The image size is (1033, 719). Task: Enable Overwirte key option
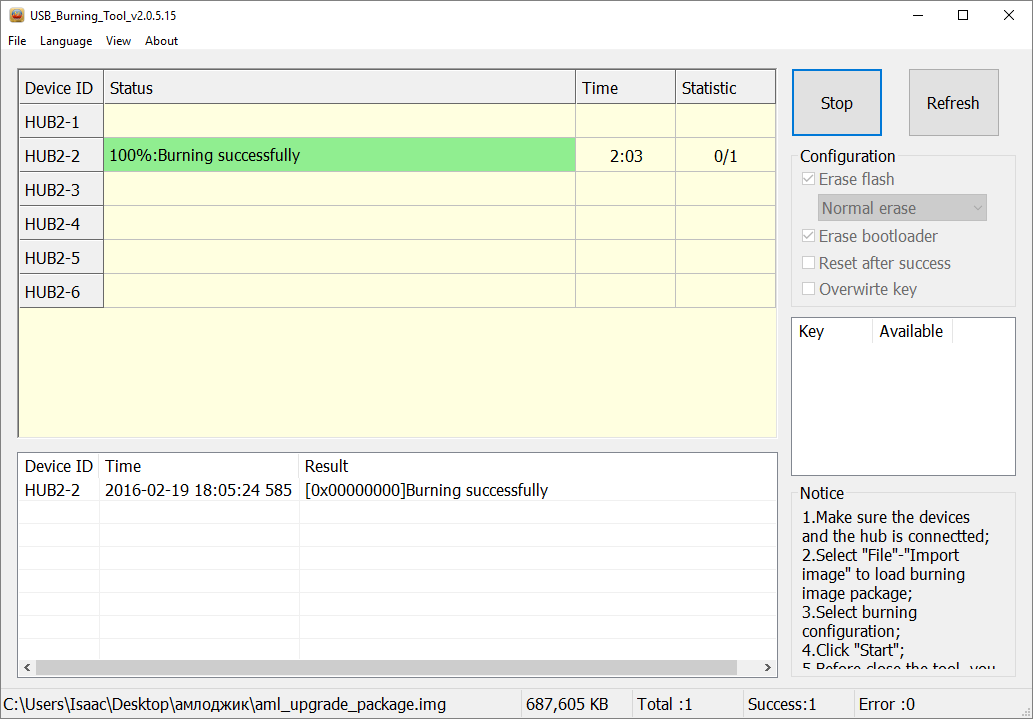tap(808, 289)
